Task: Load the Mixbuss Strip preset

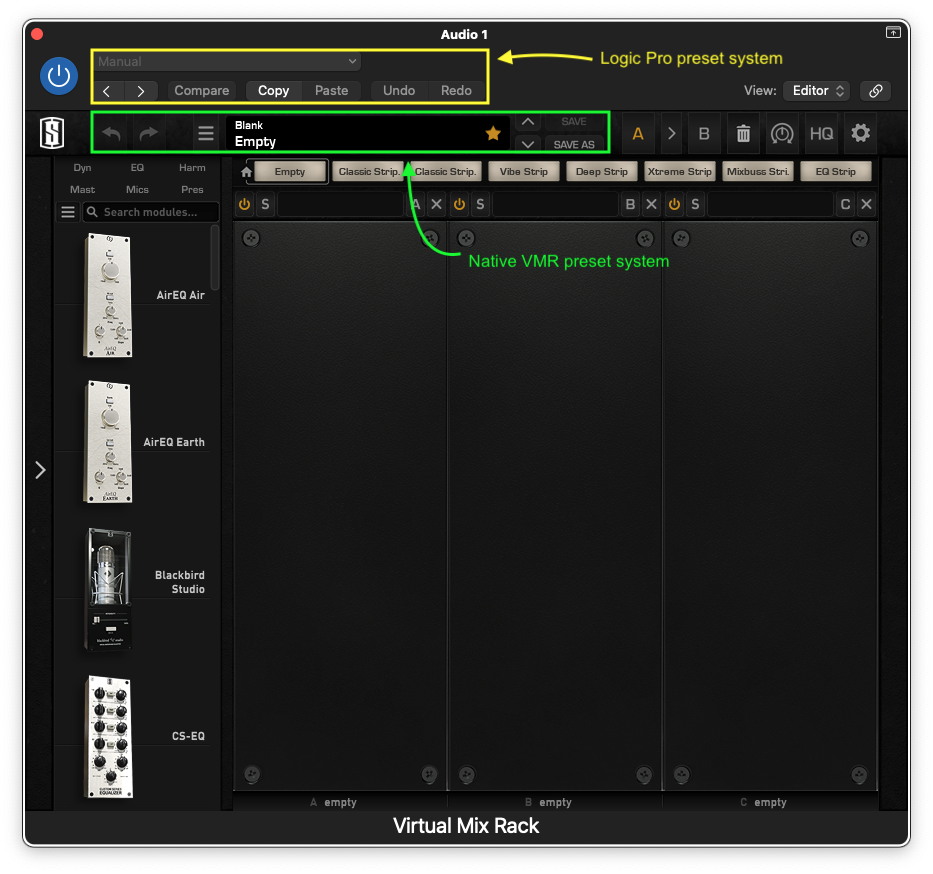Action: click(757, 171)
